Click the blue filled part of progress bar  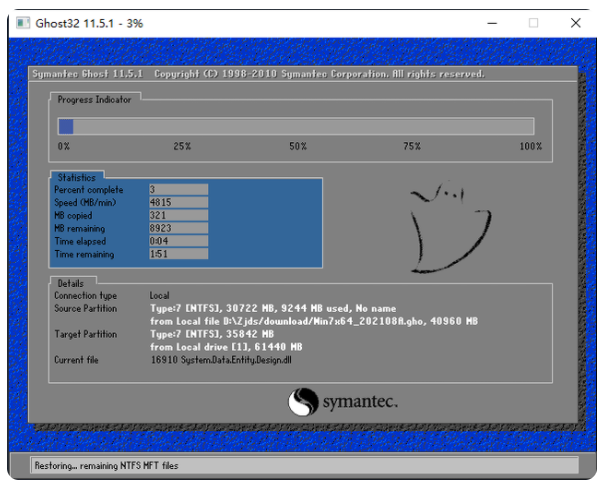(x=66, y=126)
